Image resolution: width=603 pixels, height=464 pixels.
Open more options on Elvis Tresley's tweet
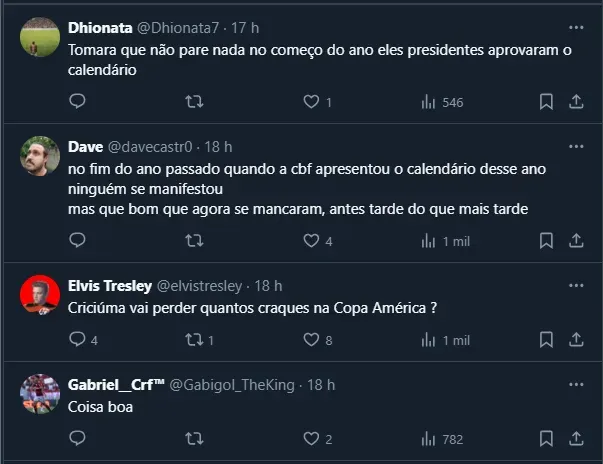pos(575,285)
